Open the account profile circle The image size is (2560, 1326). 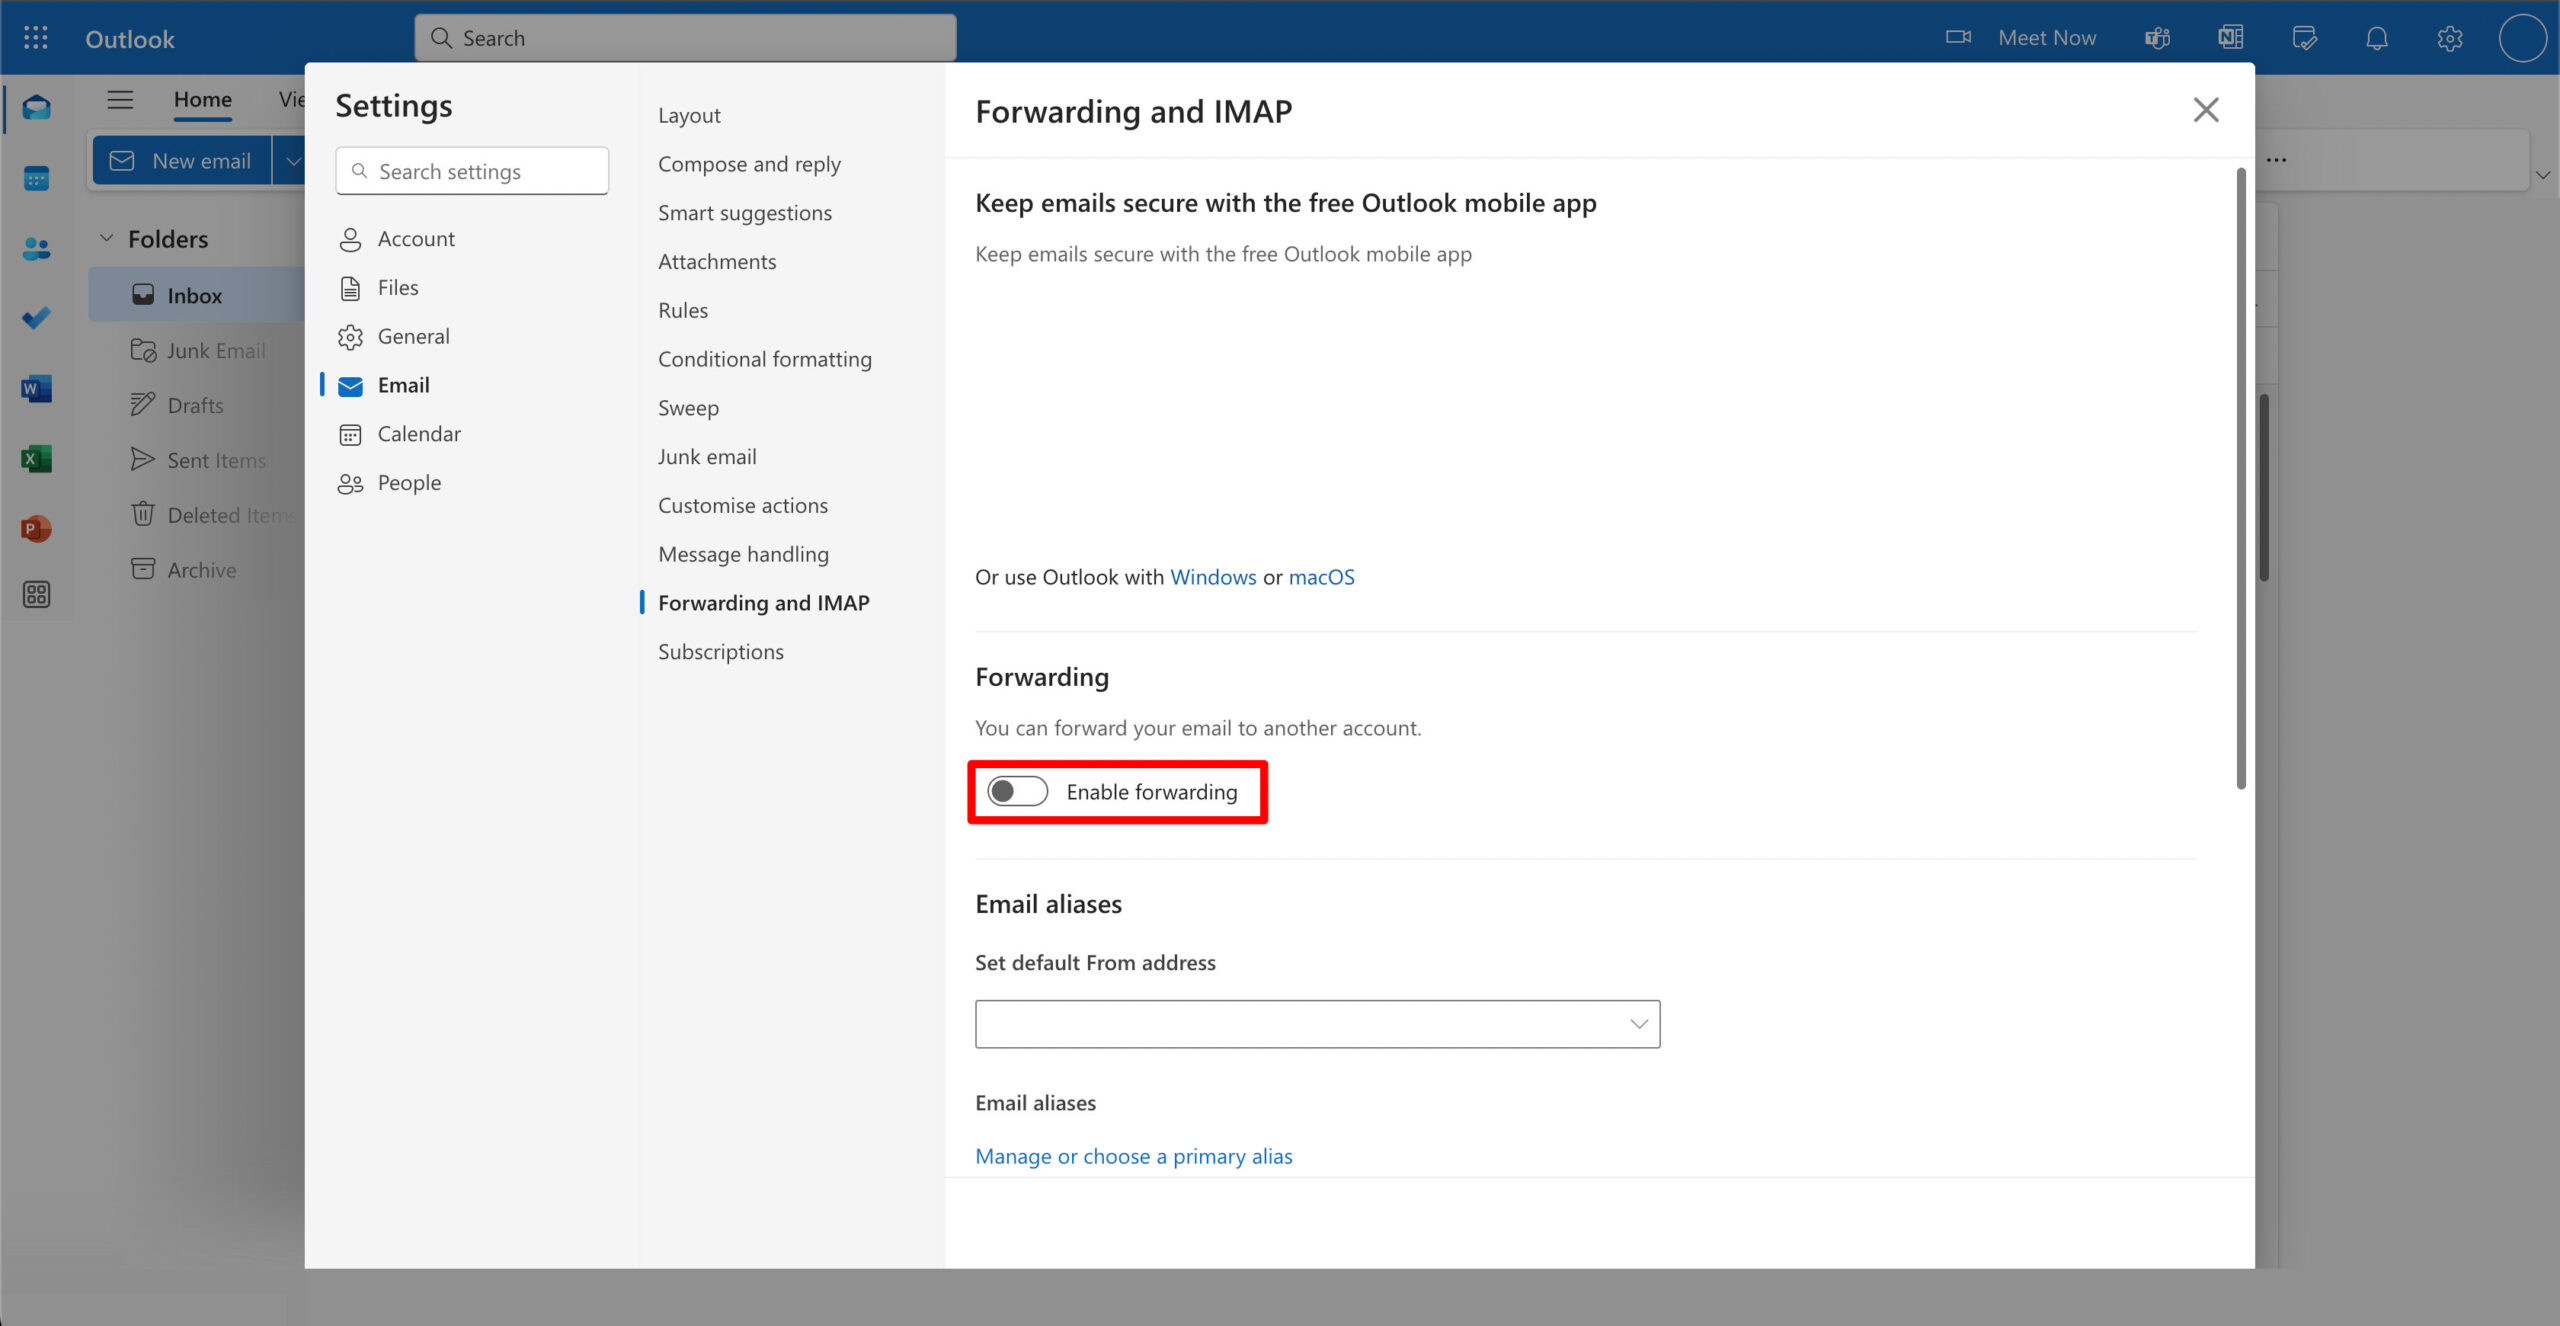pos(2523,38)
